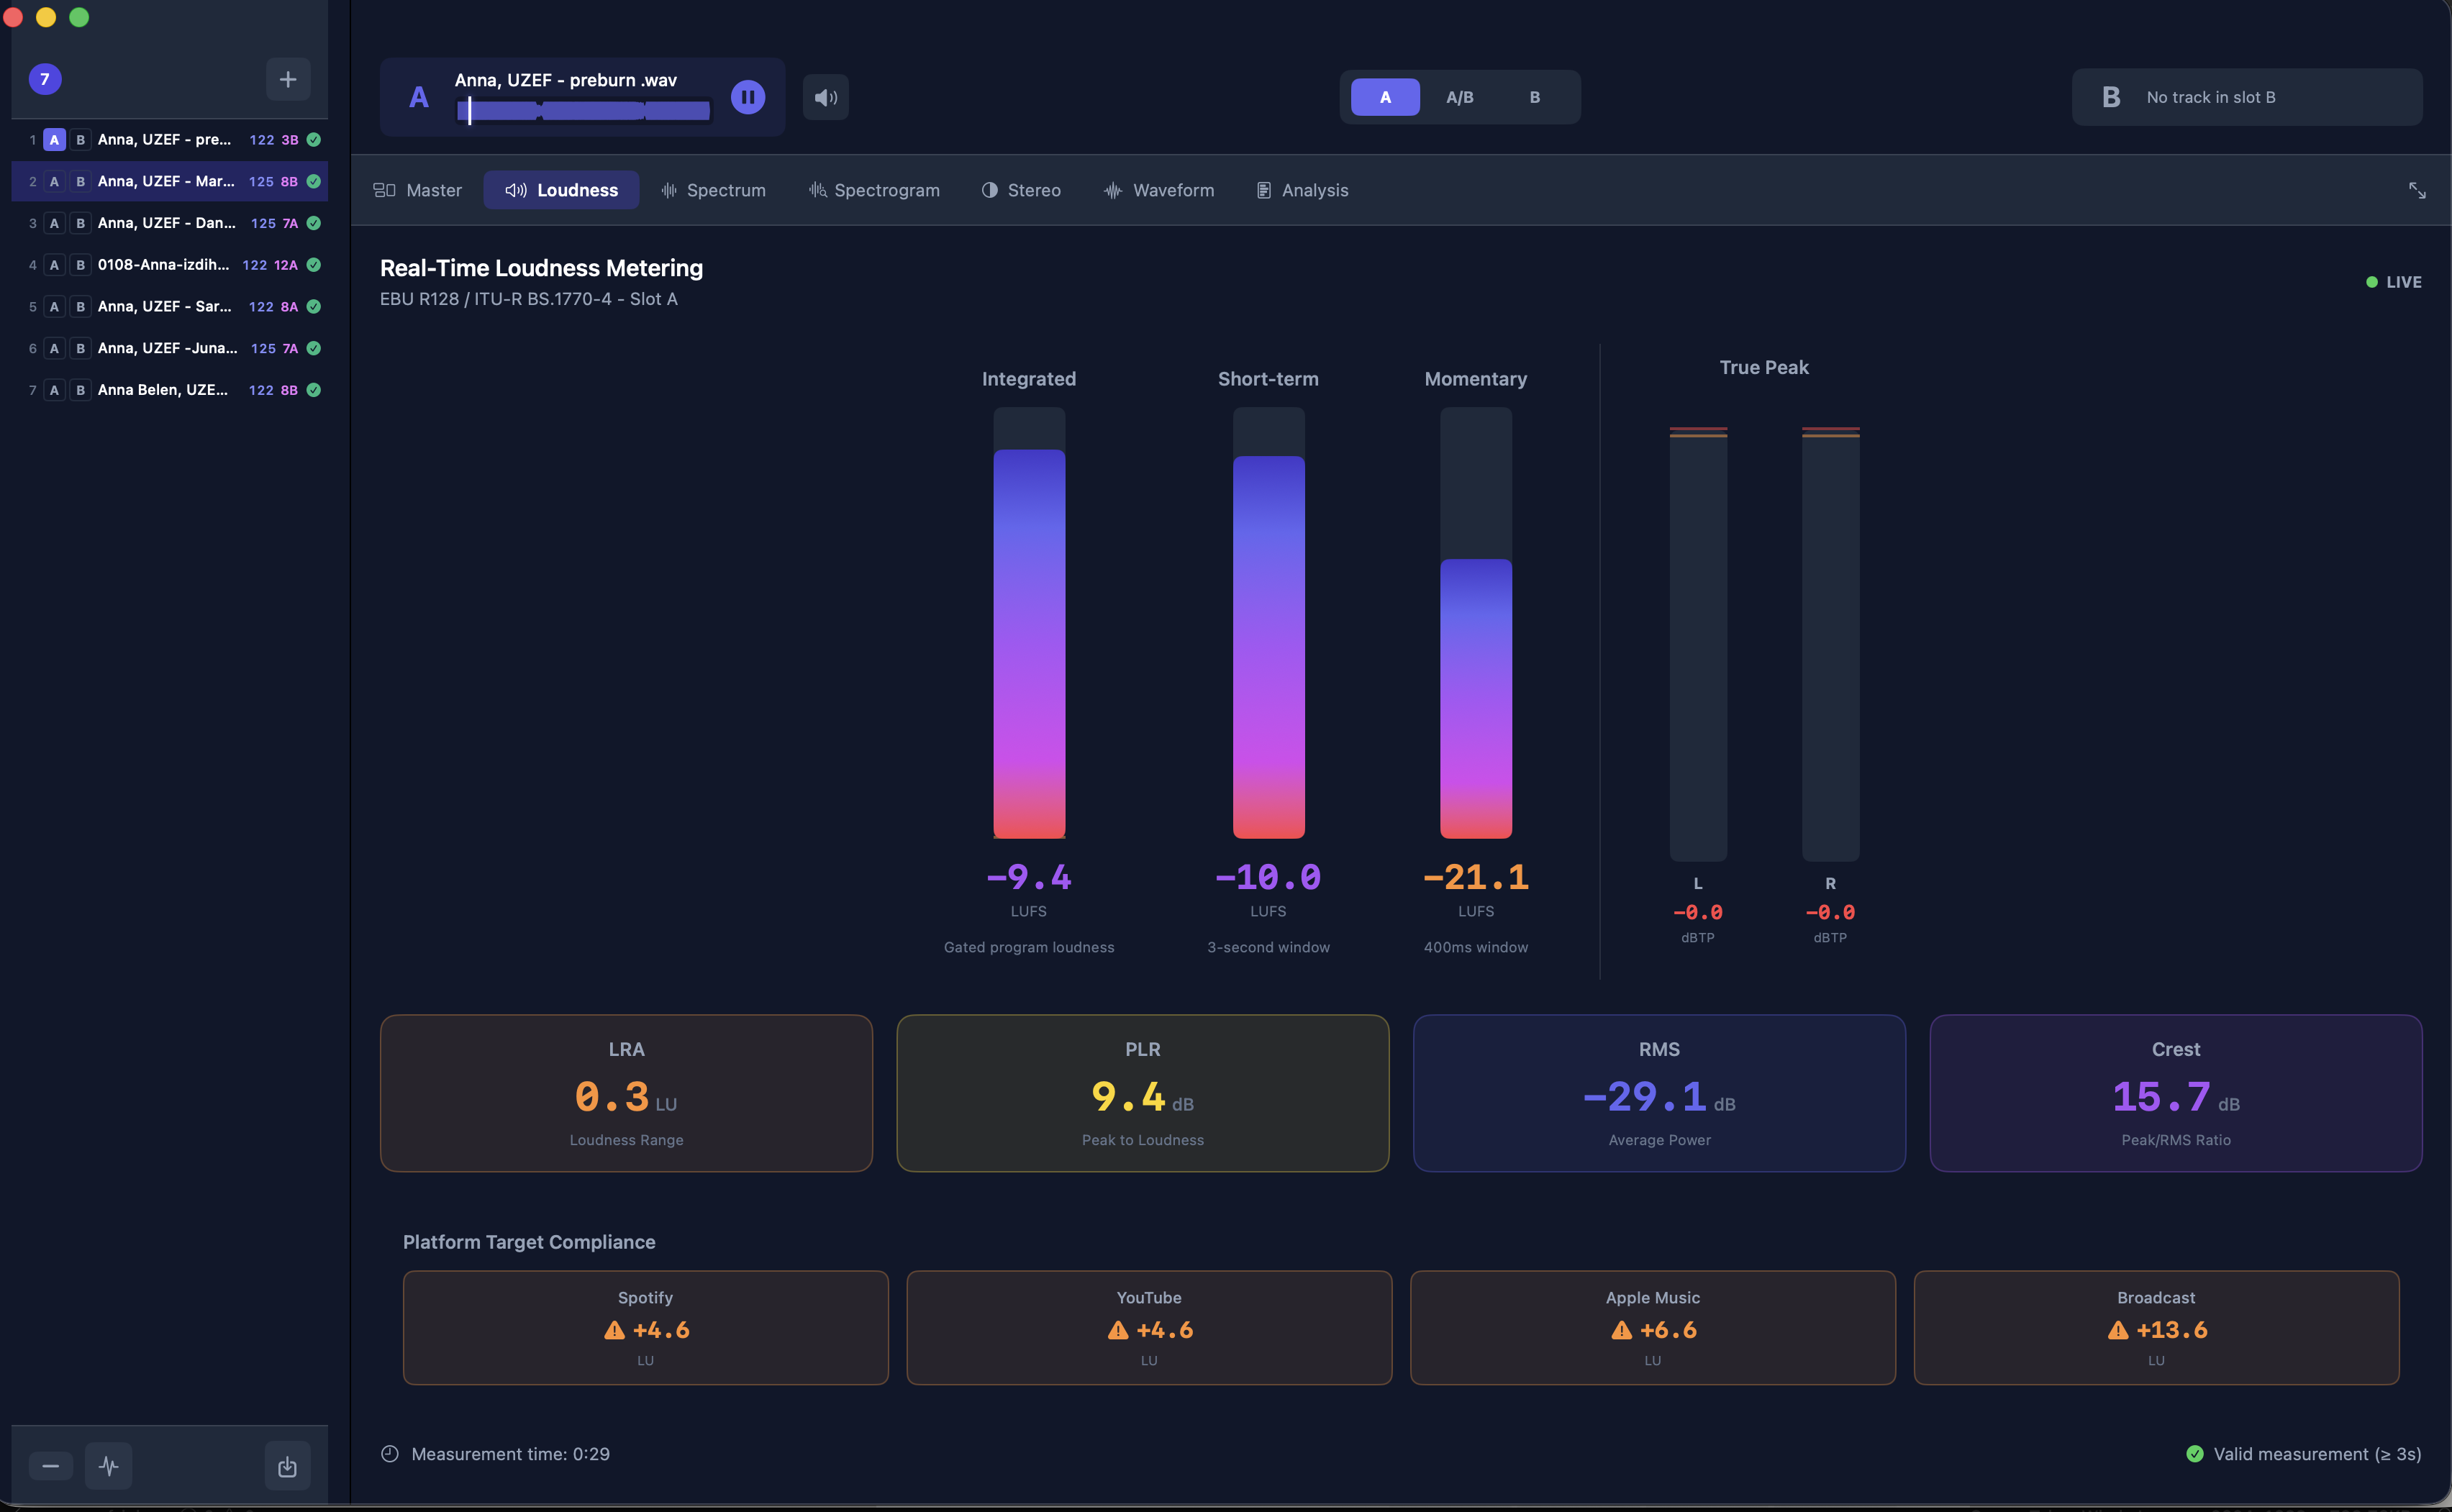Open the Spectrogram tab
Screen dimensions: 2452x1512
(x=874, y=190)
